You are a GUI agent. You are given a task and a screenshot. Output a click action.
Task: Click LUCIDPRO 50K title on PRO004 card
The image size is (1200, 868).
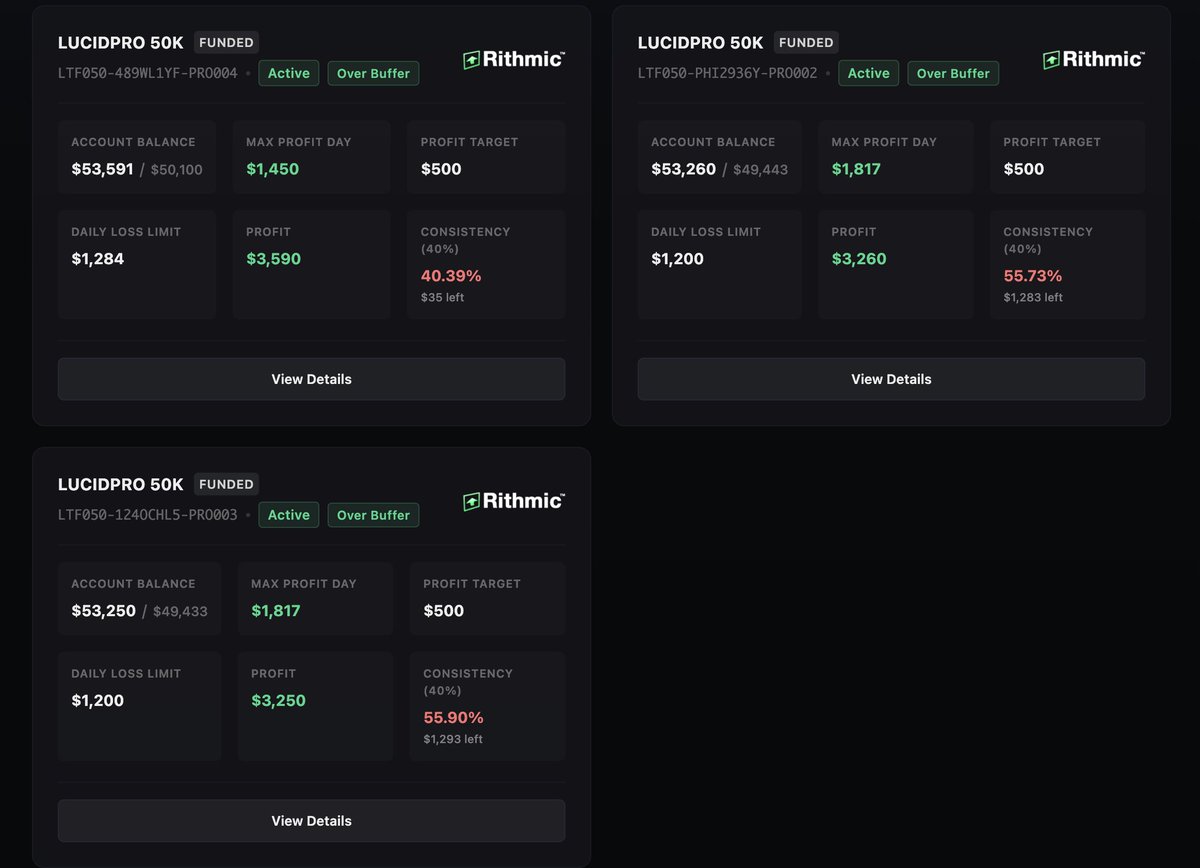pyautogui.click(x=121, y=43)
